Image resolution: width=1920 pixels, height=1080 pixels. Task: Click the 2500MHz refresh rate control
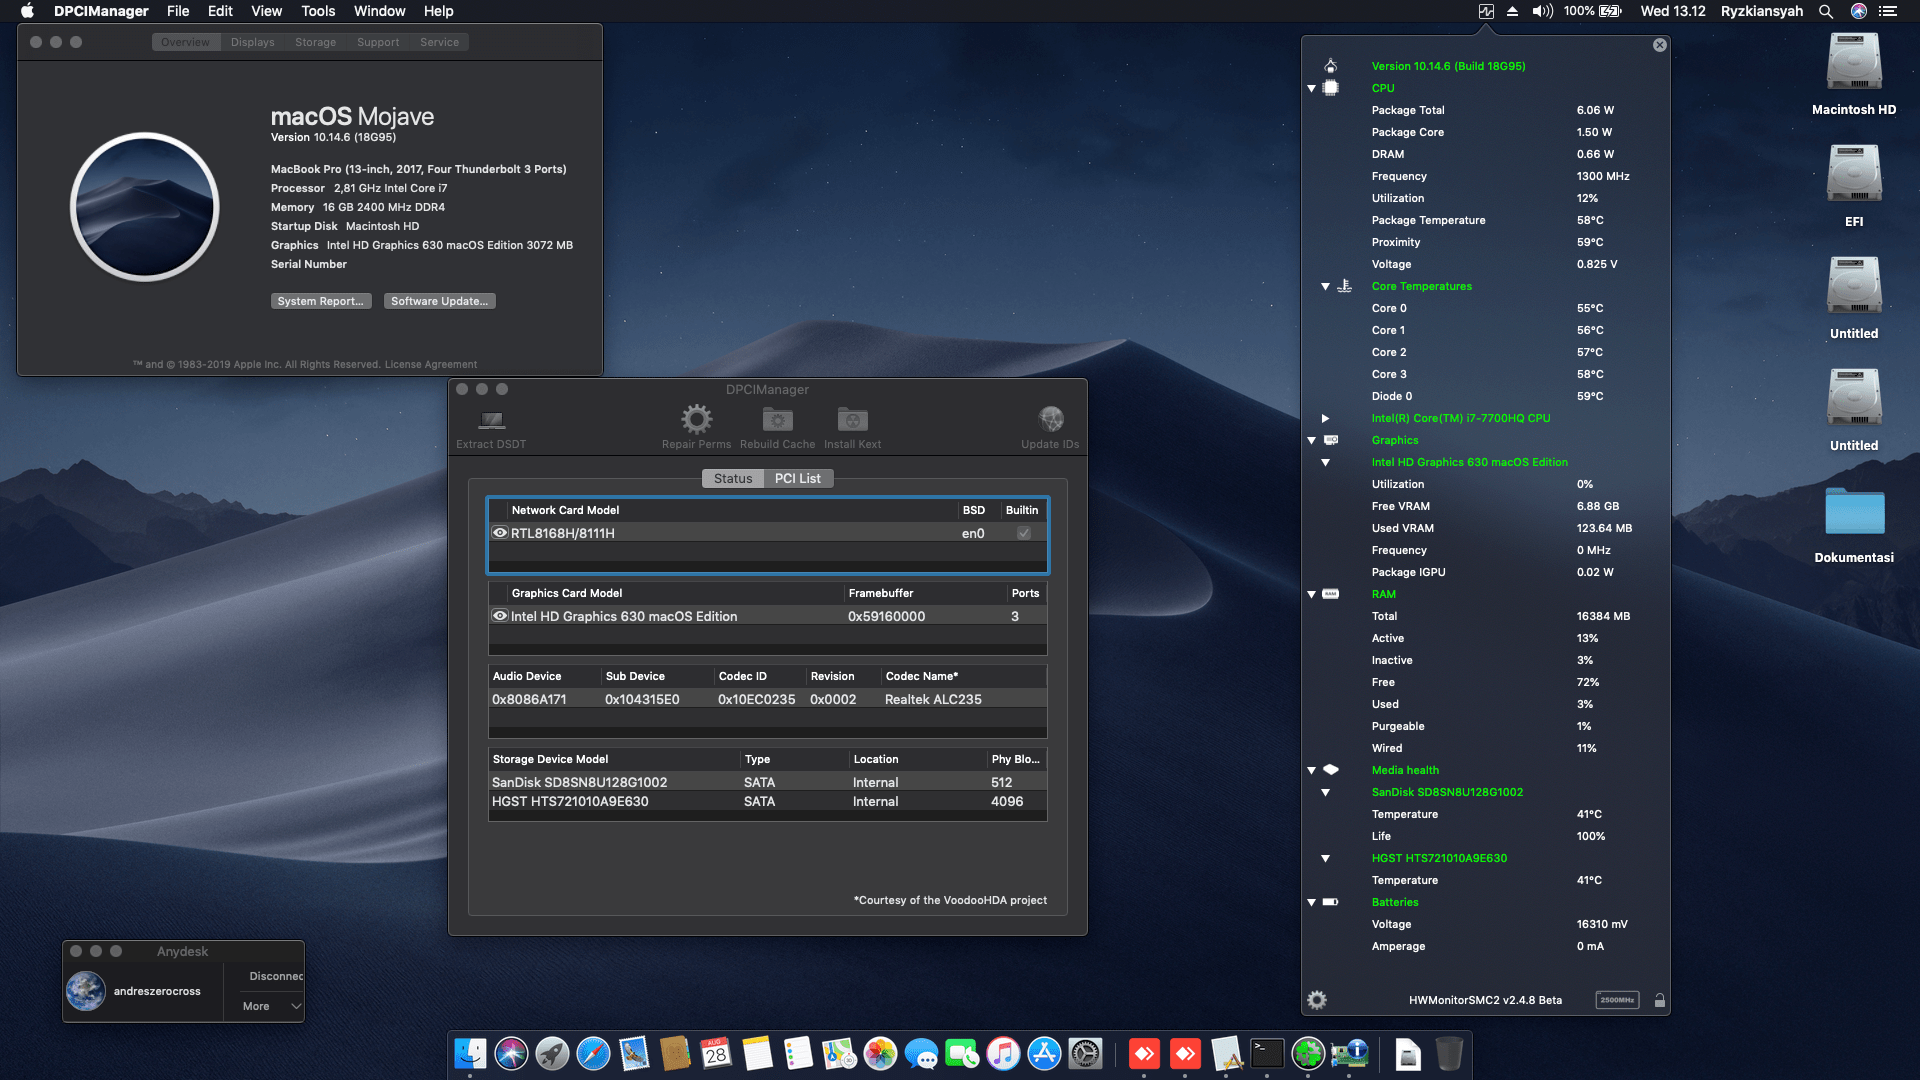pyautogui.click(x=1617, y=999)
